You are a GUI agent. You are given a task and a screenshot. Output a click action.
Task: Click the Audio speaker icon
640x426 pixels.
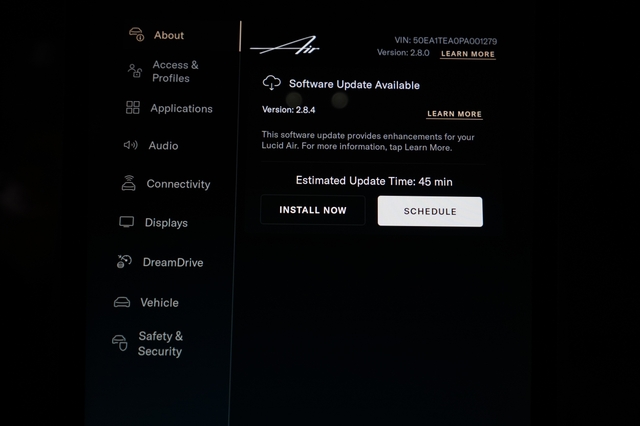tap(130, 145)
